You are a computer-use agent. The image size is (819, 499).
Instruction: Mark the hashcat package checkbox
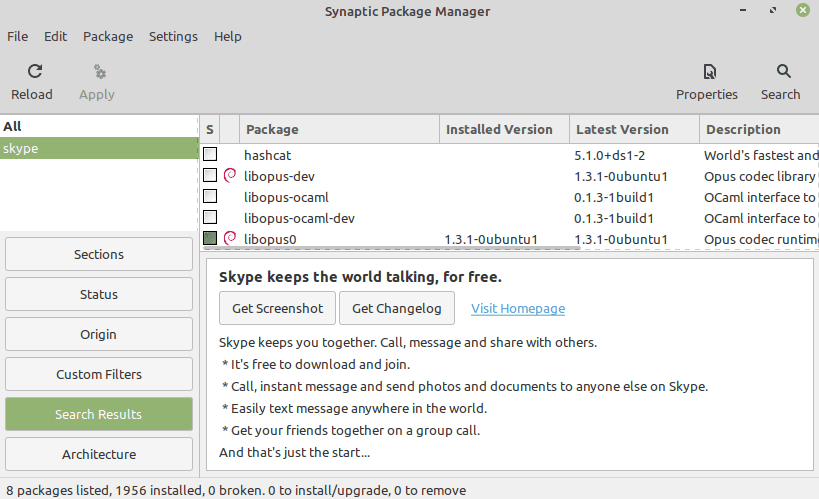210,155
